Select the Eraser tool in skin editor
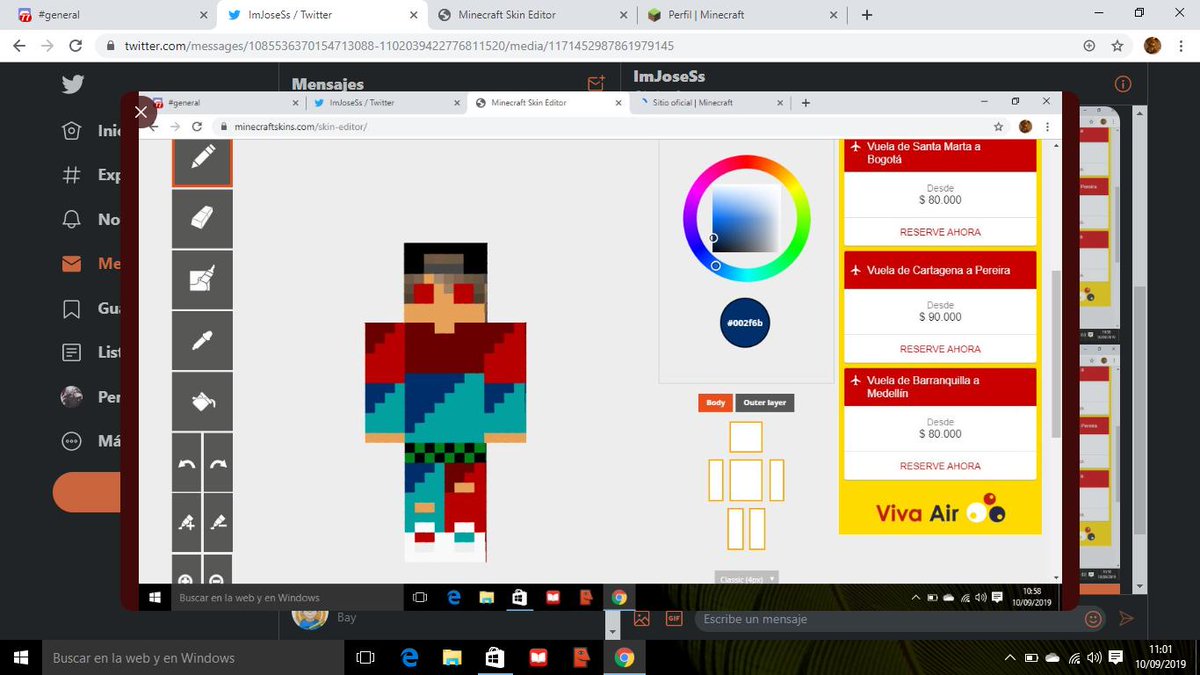 click(202, 218)
